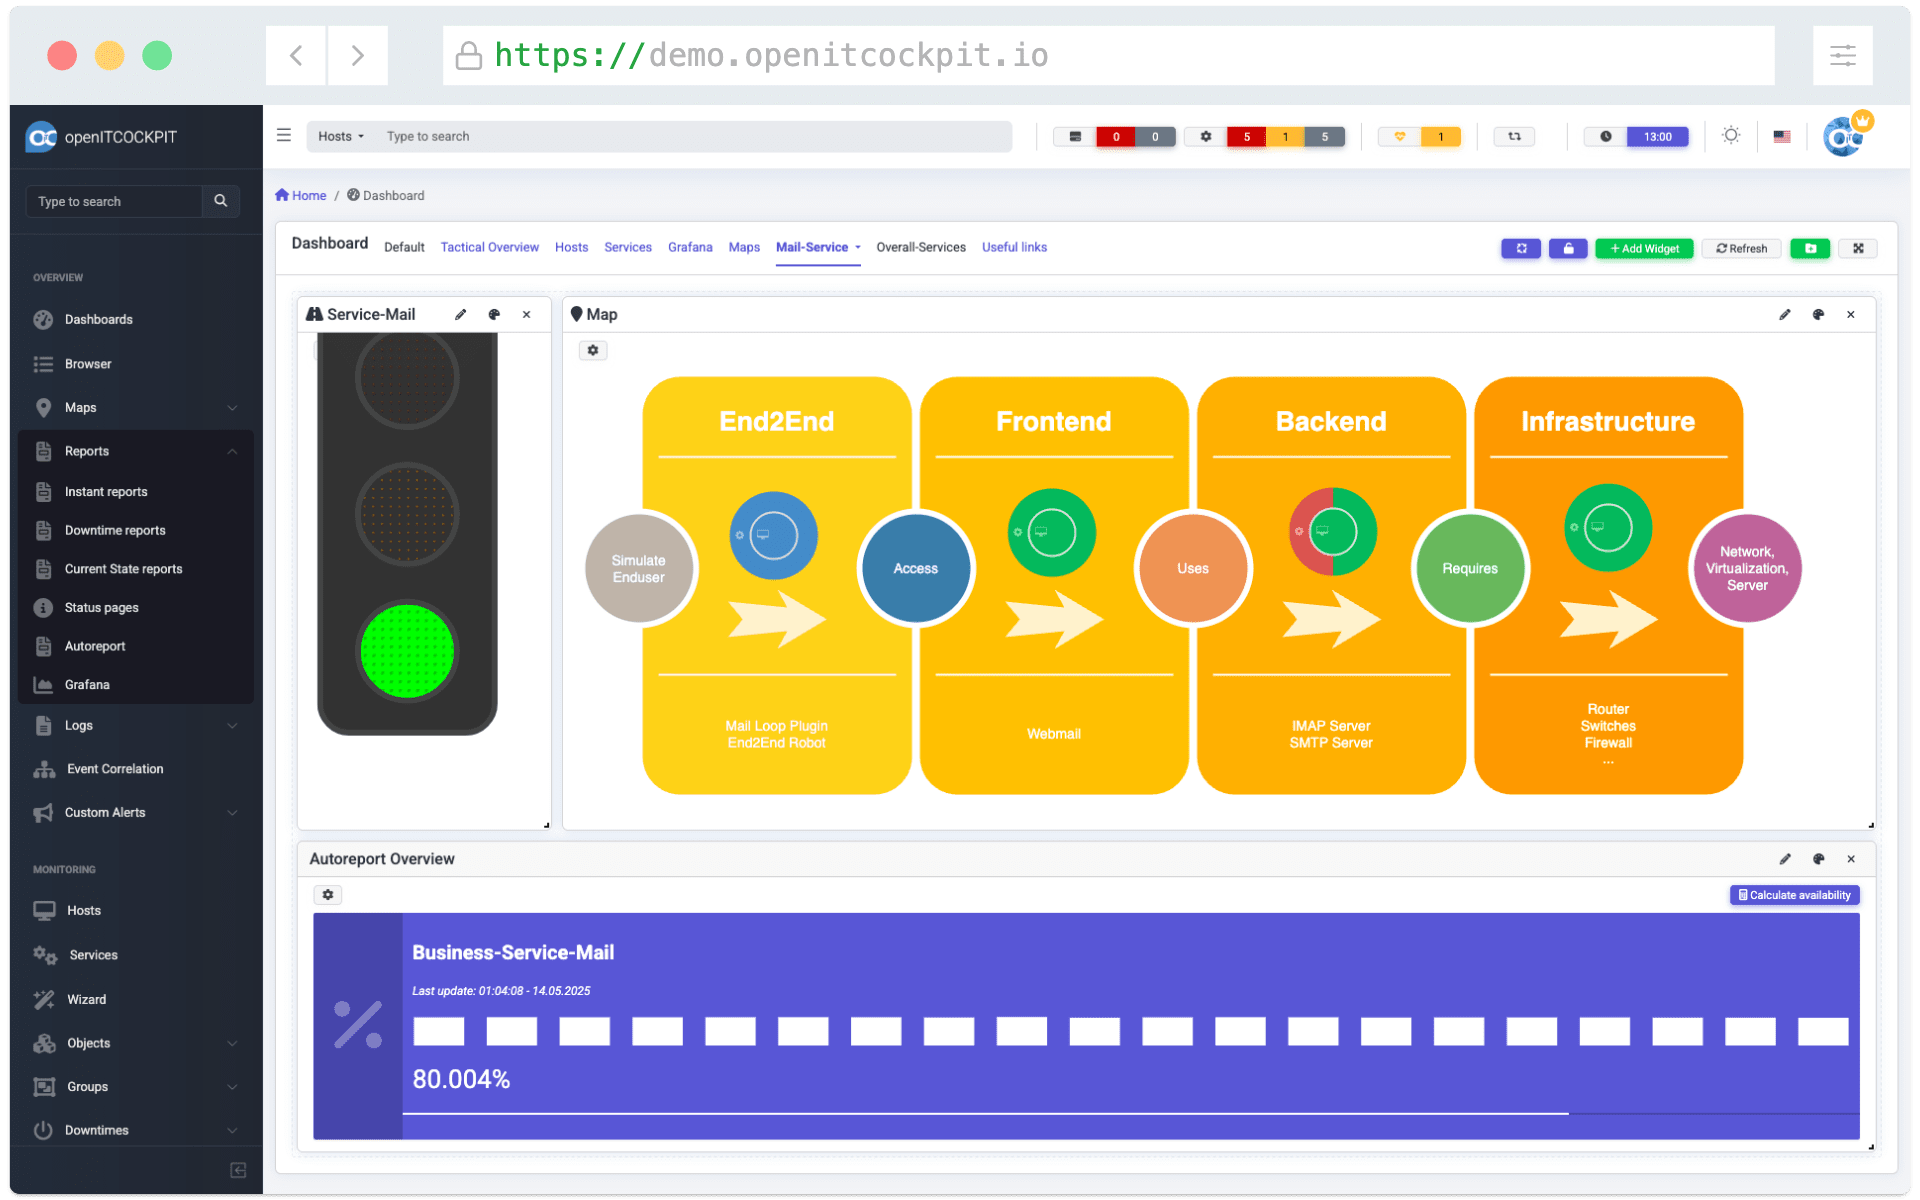Click the hosts status server icon

point(1075,137)
